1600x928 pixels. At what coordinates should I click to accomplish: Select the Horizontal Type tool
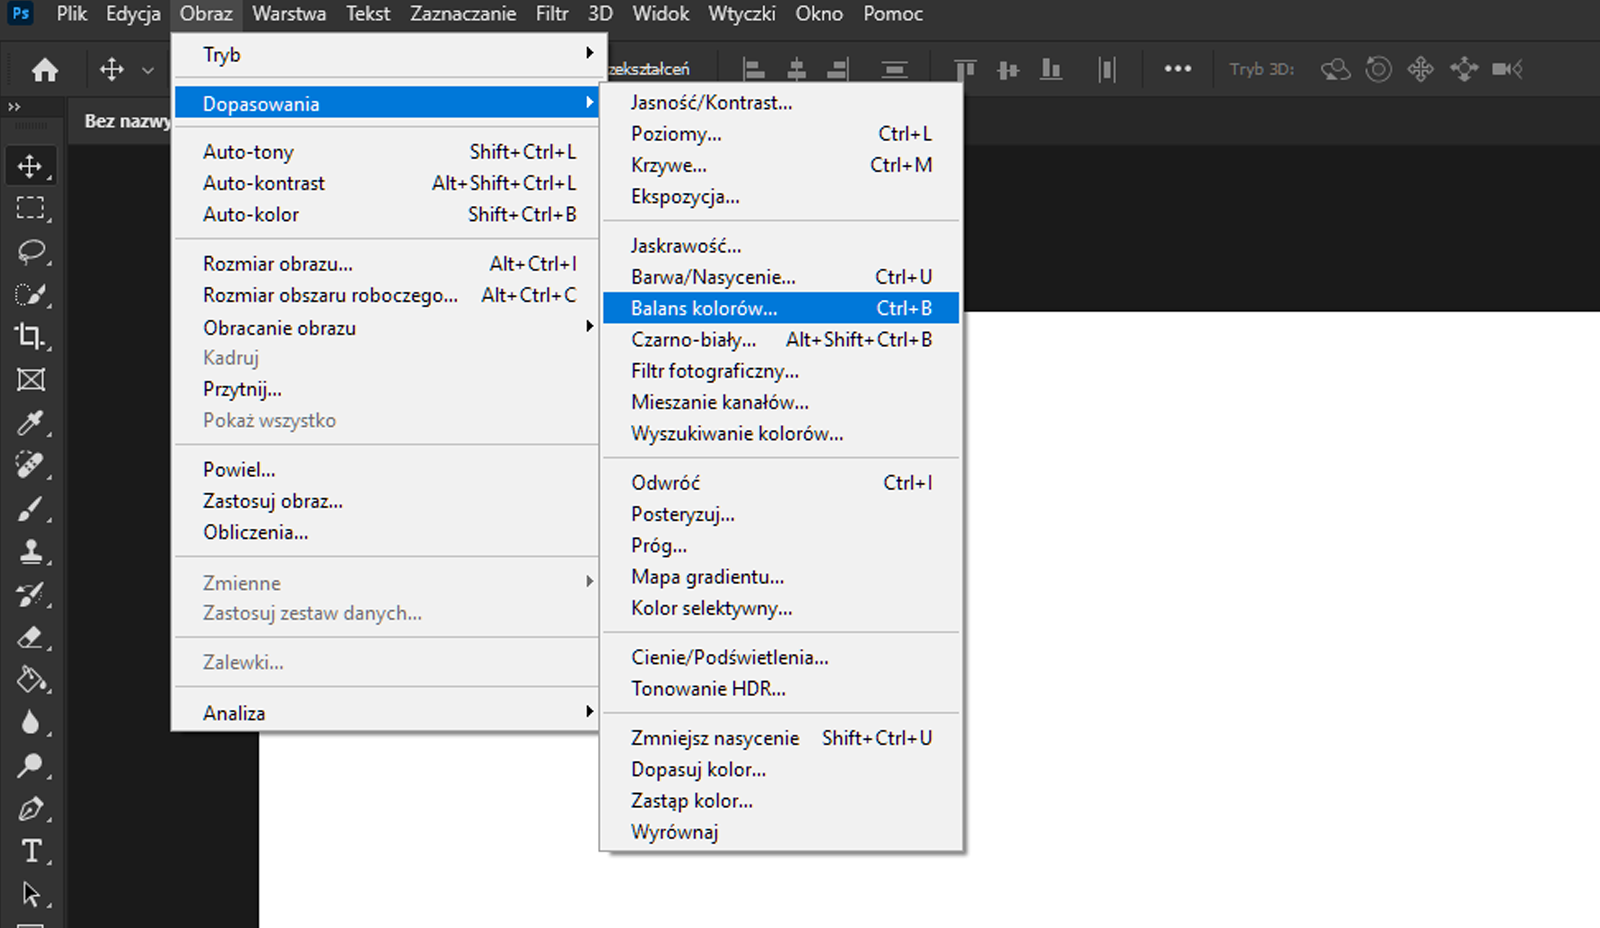(x=30, y=851)
